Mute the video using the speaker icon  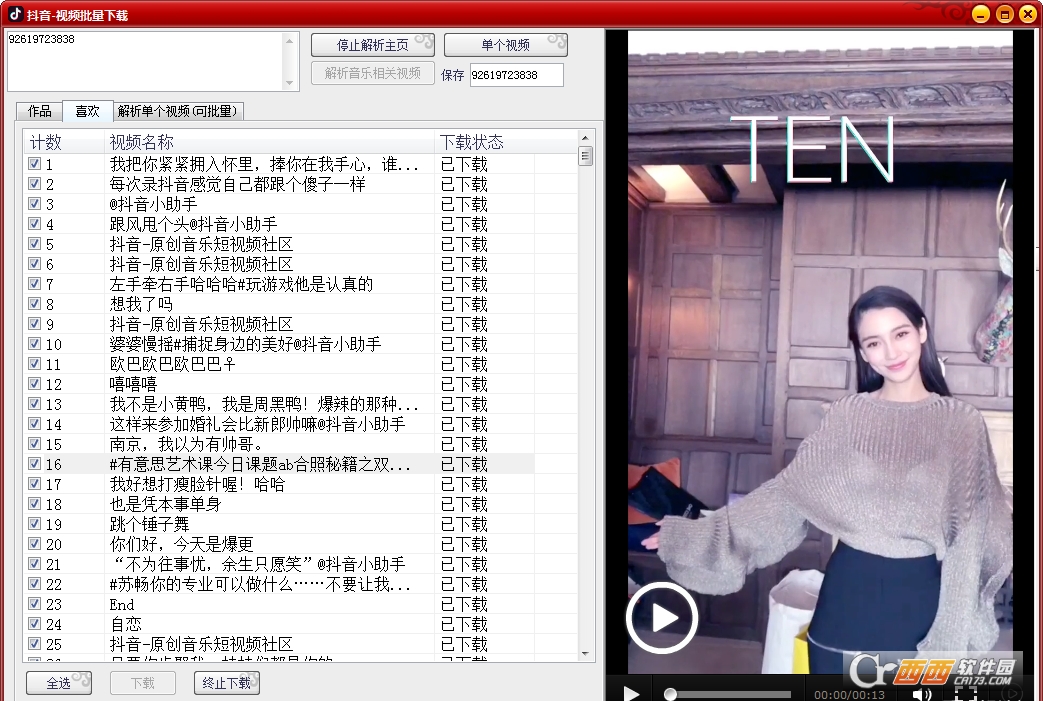pos(921,694)
